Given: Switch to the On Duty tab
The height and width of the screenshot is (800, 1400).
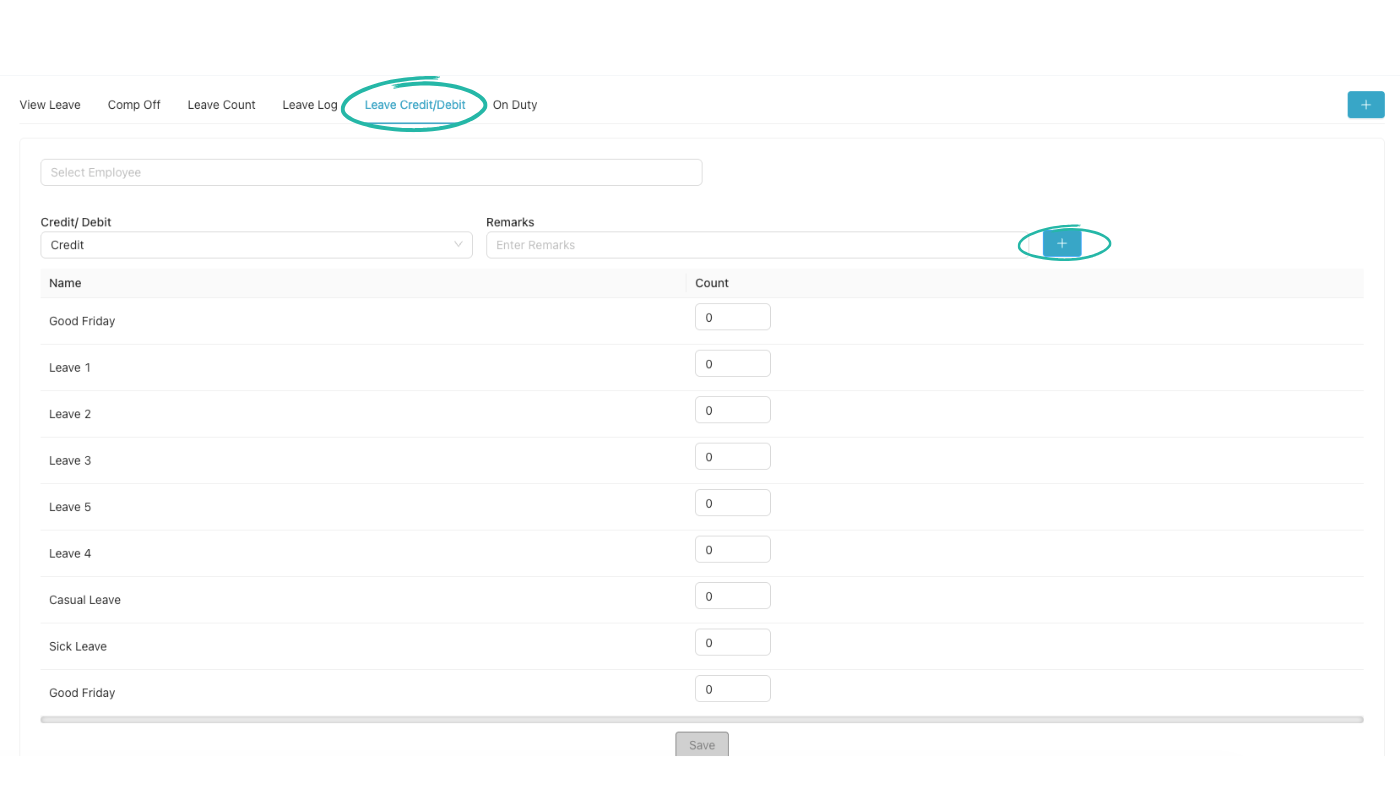Looking at the screenshot, I should pyautogui.click(x=514, y=104).
